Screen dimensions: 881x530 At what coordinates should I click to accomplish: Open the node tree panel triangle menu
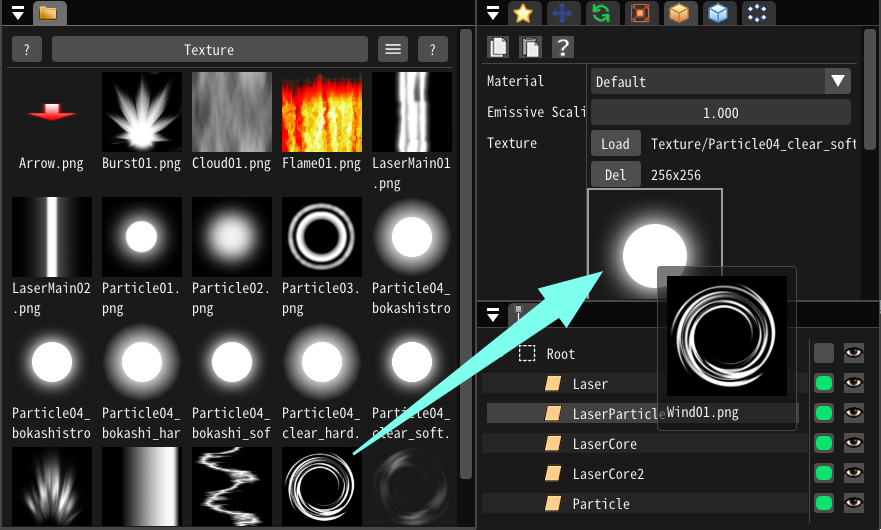click(493, 315)
